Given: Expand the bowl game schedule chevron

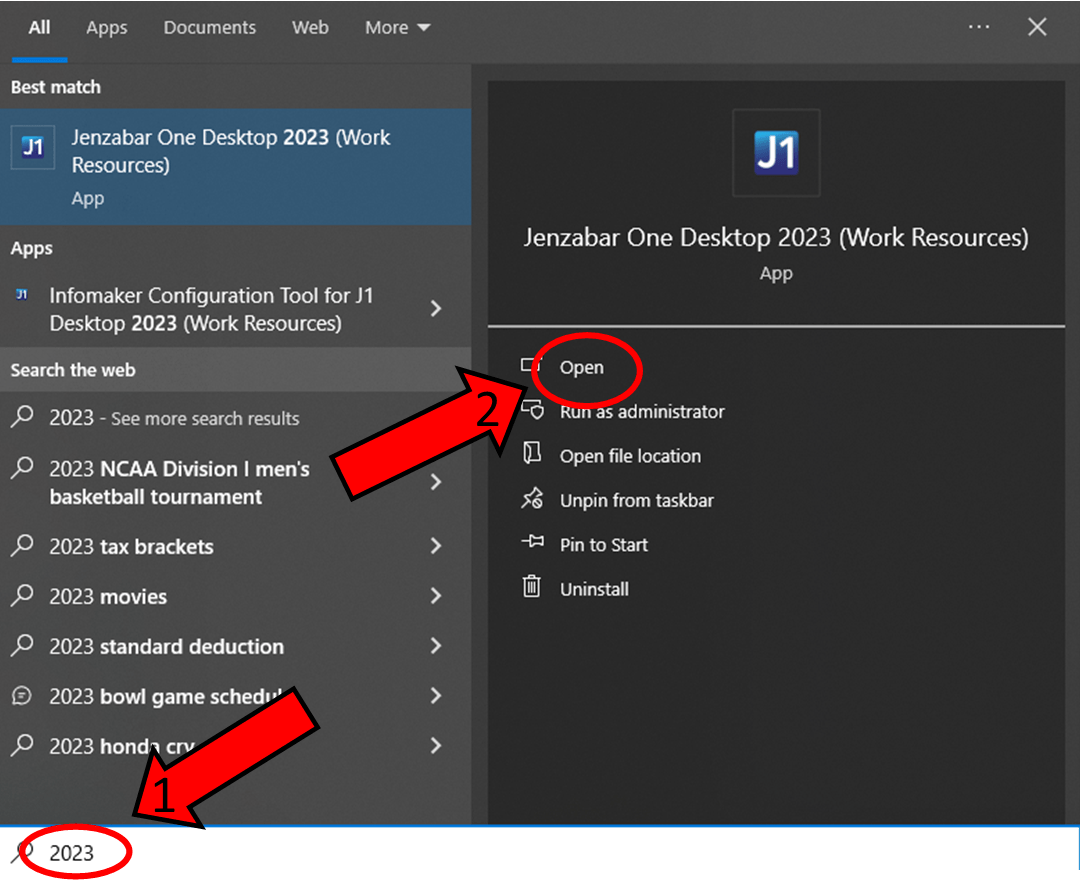Looking at the screenshot, I should [435, 695].
